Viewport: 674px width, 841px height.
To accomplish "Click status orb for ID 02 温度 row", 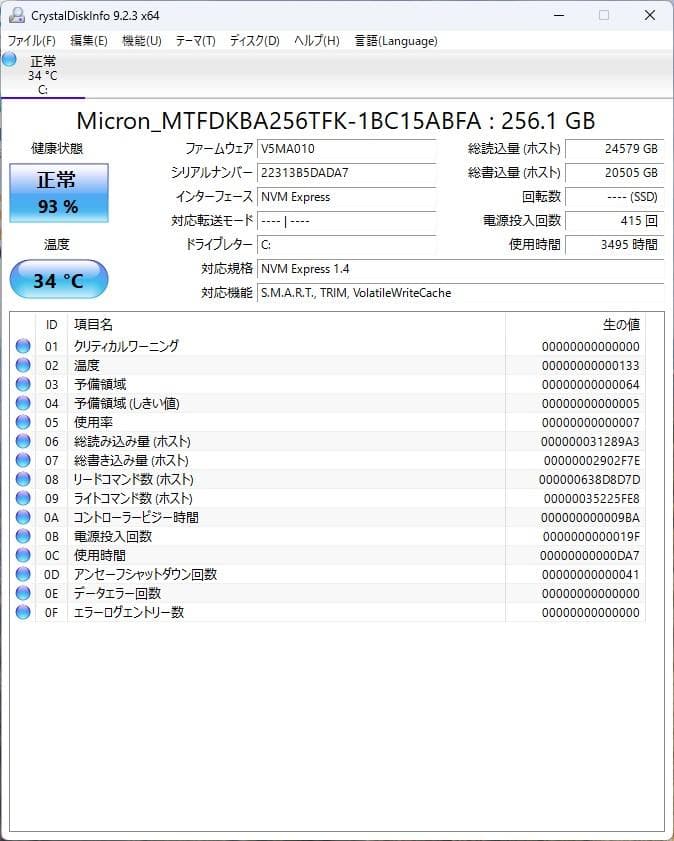I will [x=23, y=365].
